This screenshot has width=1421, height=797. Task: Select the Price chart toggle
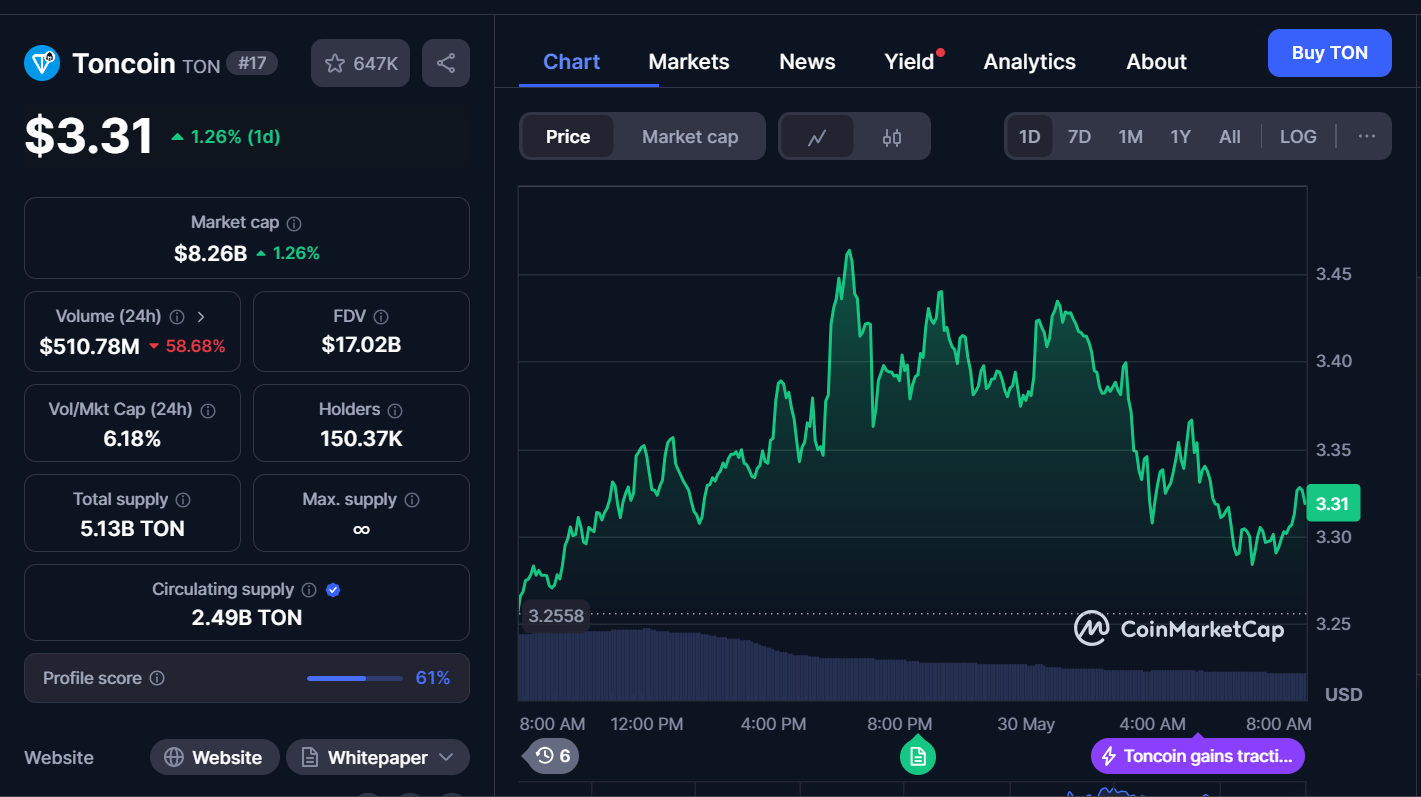tap(568, 136)
